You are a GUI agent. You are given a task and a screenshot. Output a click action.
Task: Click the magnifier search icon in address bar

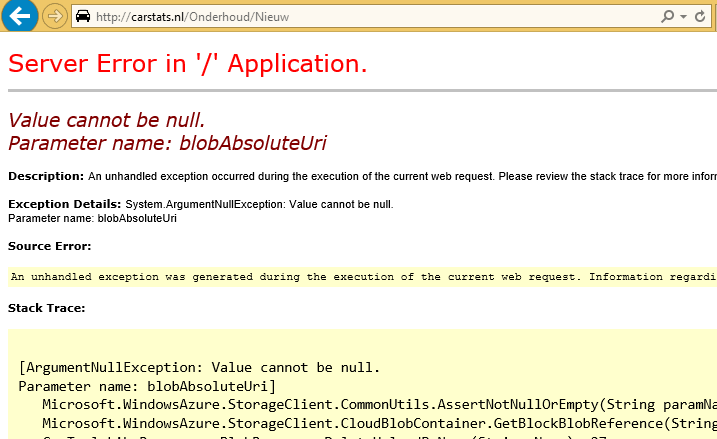[x=668, y=16]
